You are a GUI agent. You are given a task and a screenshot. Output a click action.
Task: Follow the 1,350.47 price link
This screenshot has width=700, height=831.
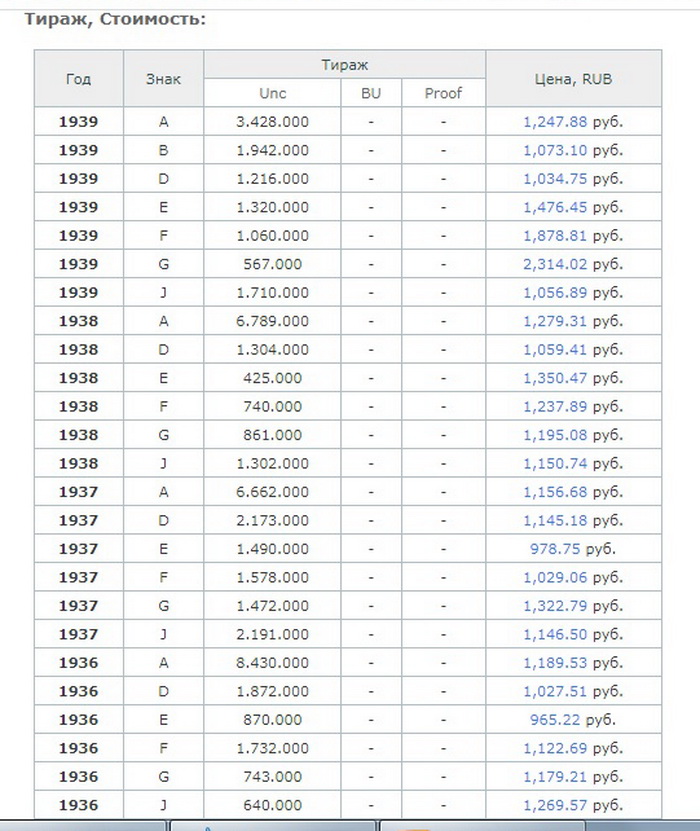(555, 378)
